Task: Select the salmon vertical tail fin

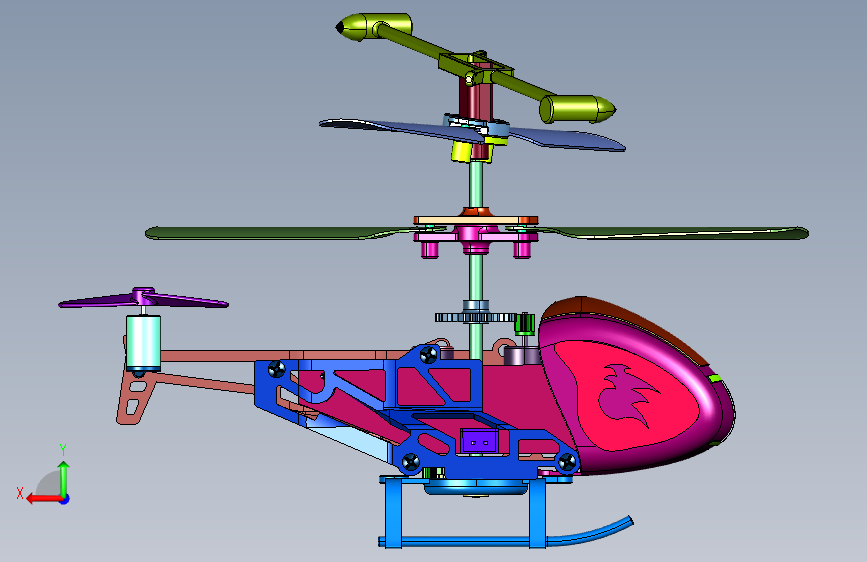Action: pos(135,397)
